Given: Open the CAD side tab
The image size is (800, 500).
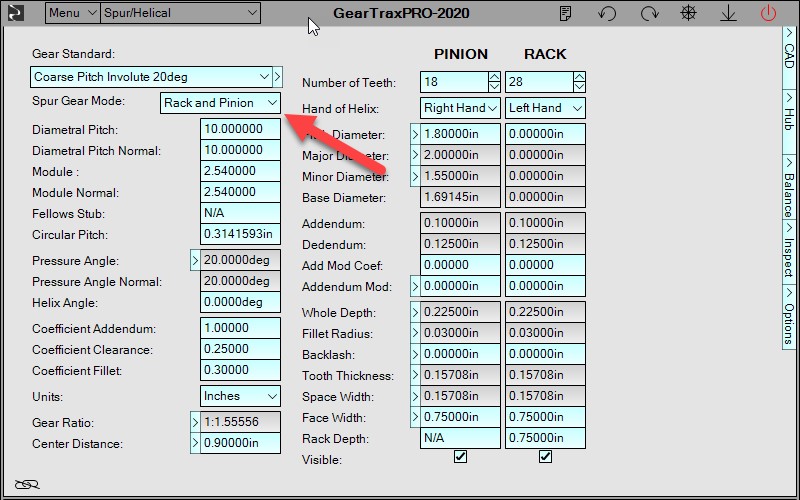Looking at the screenshot, I should click(x=789, y=58).
